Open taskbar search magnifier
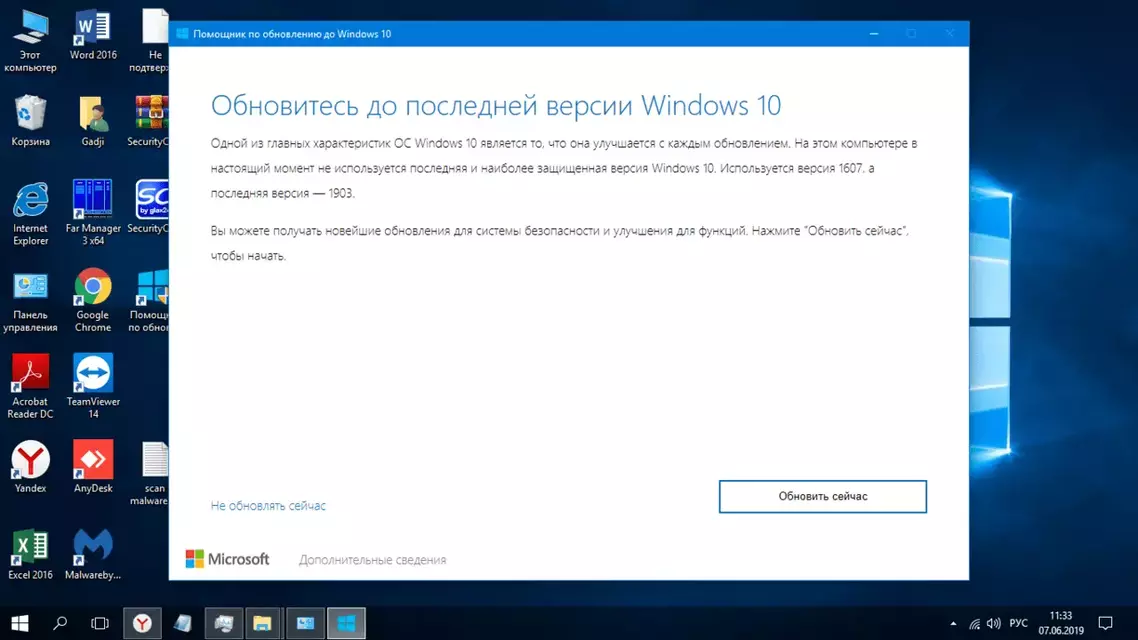Viewport: 1138px width, 640px height. [x=60, y=623]
